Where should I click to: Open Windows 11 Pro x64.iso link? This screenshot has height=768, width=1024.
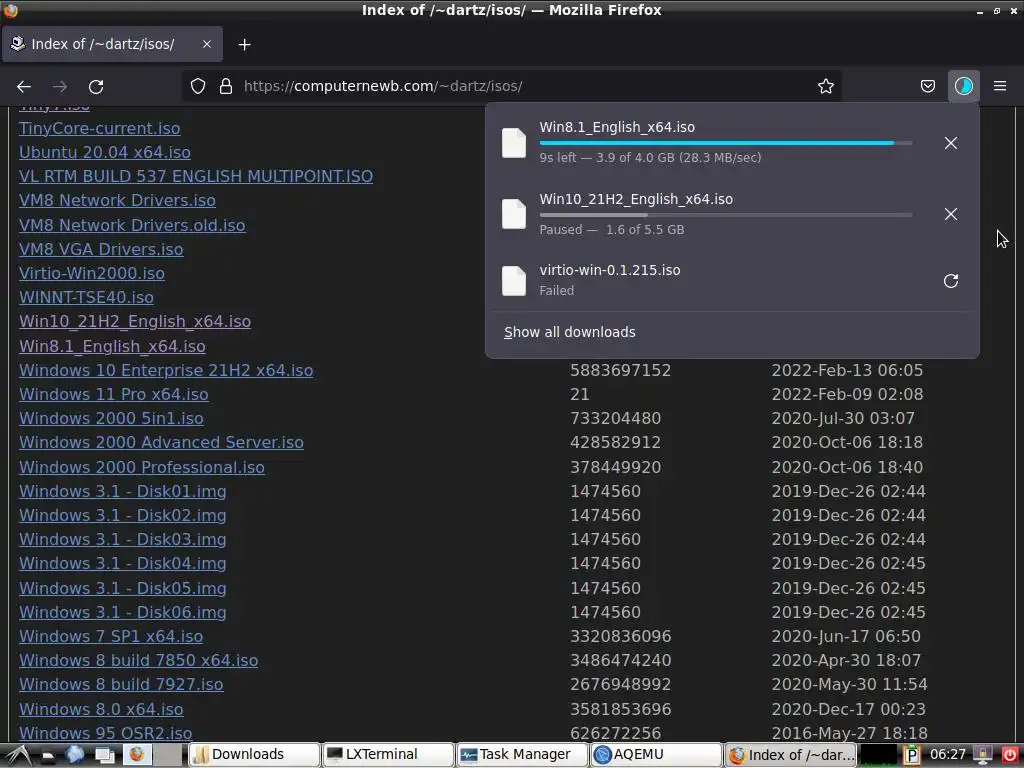pos(114,394)
